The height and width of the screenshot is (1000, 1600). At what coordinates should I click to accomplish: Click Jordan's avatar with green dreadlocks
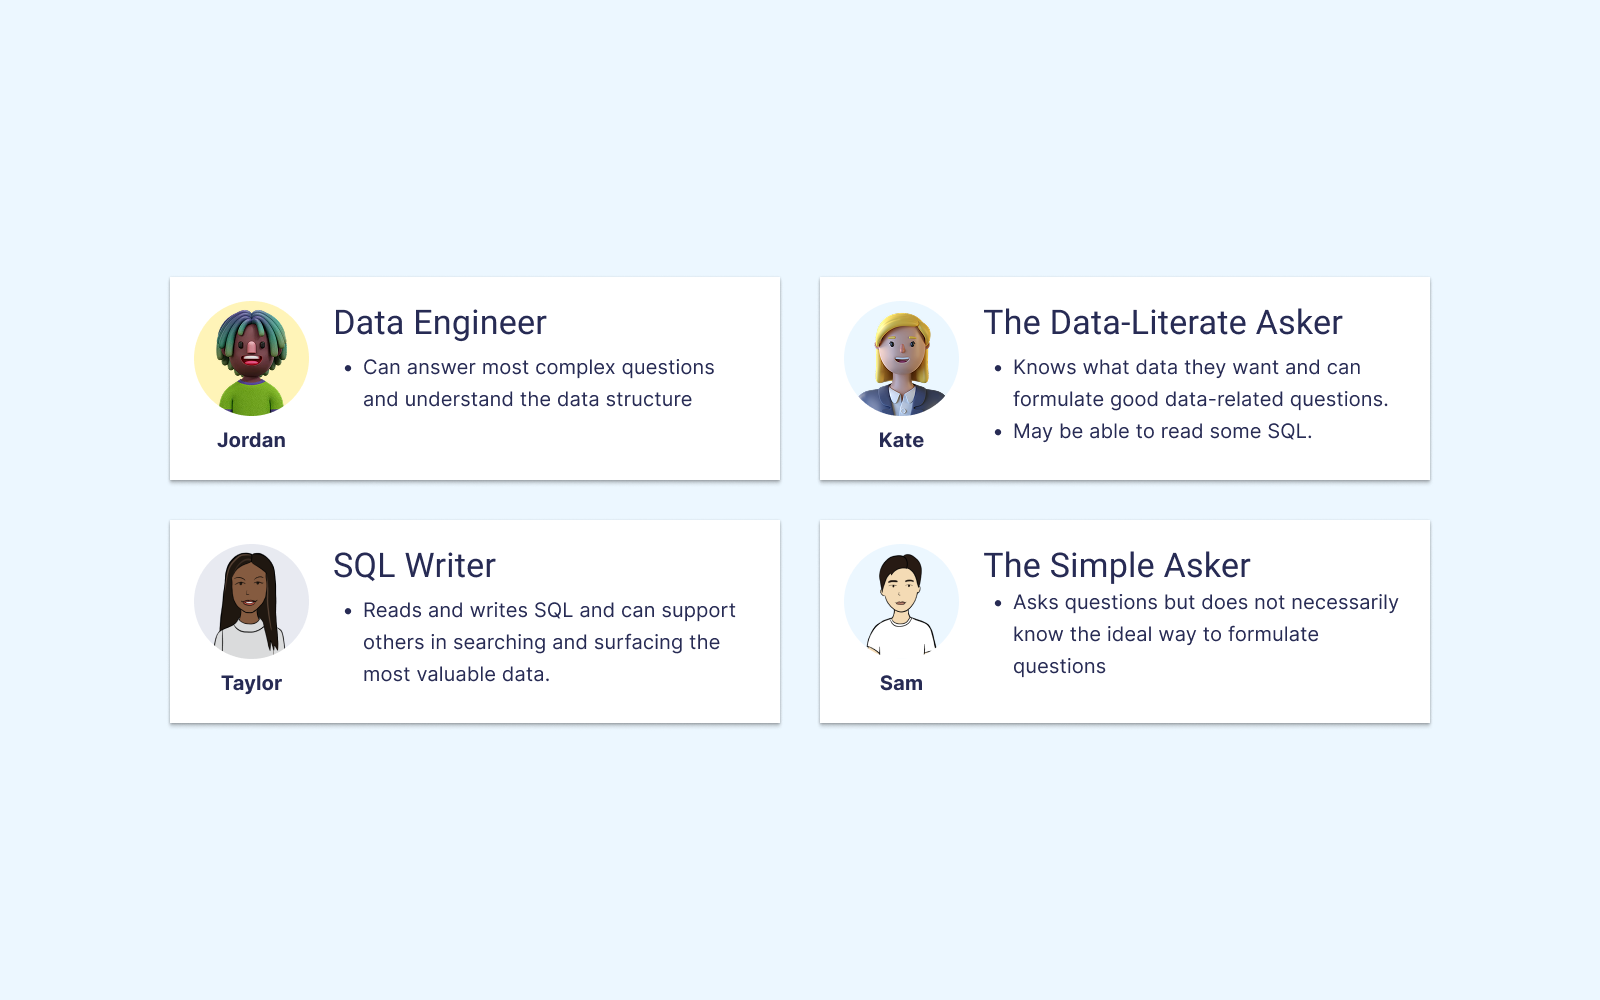[x=251, y=359]
